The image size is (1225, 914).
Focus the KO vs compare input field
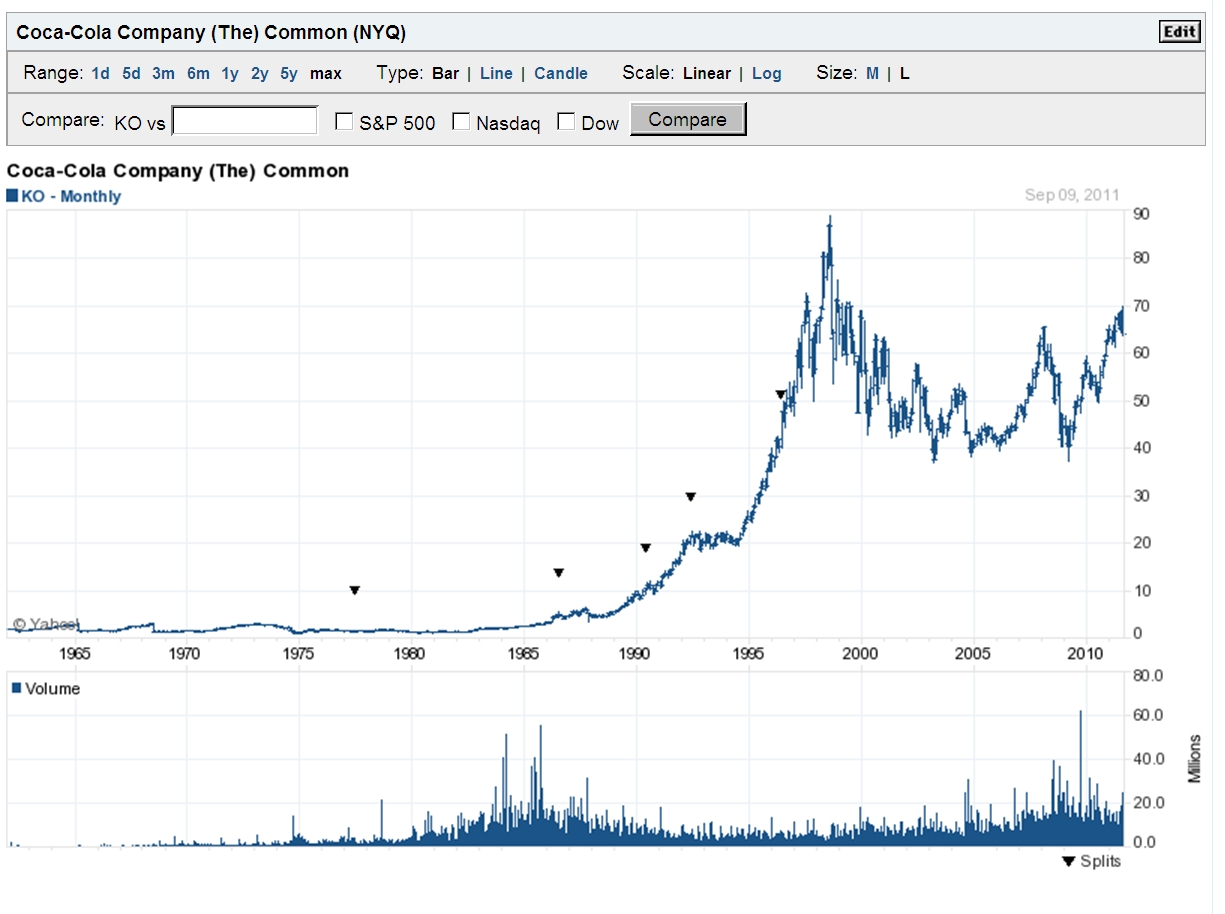point(245,121)
